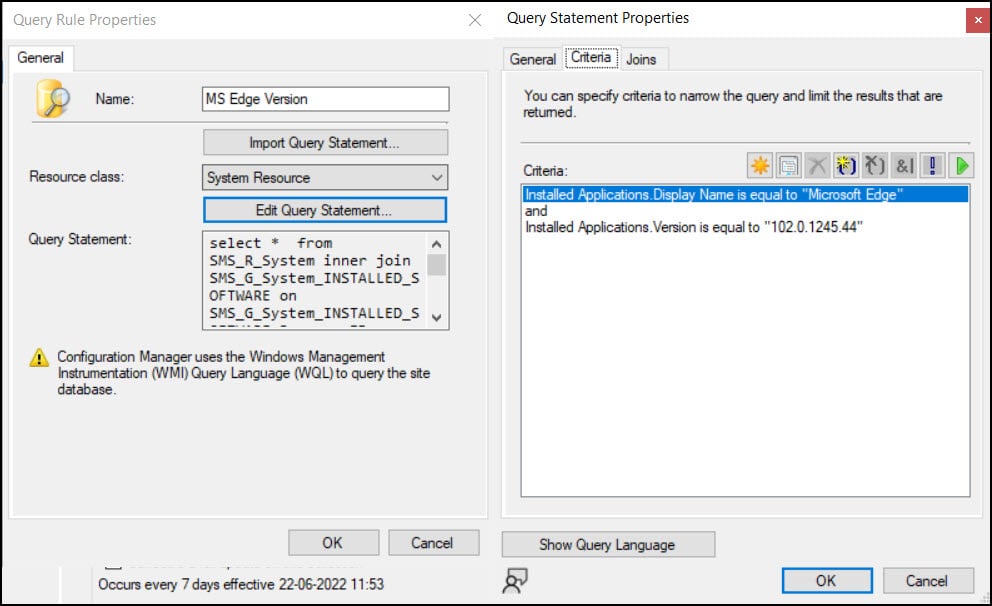The width and height of the screenshot is (992, 606).
Task: Click the yellow warning triangle icon
Action: [x=39, y=357]
